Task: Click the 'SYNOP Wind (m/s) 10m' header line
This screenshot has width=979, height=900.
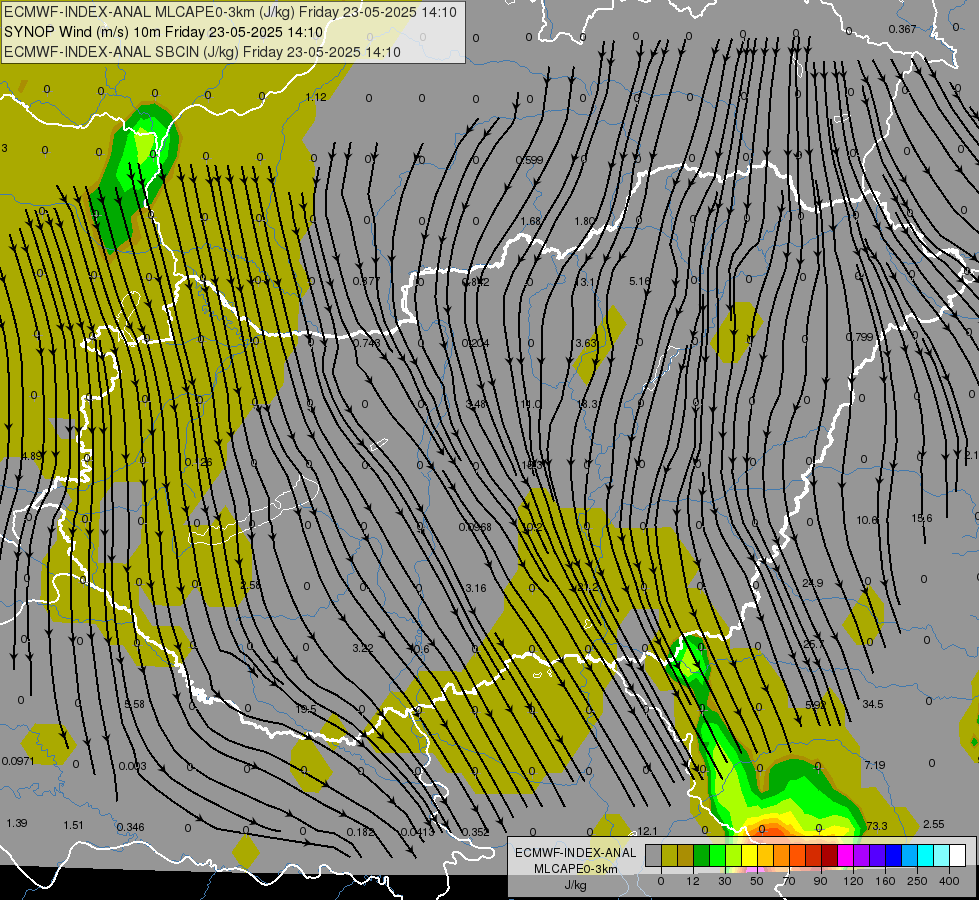Action: (x=164, y=32)
